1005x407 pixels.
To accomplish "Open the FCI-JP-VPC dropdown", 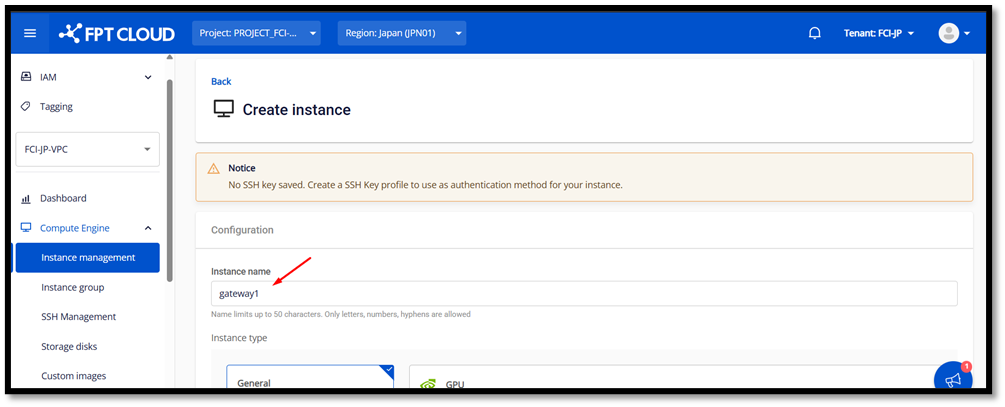I will [x=87, y=150].
